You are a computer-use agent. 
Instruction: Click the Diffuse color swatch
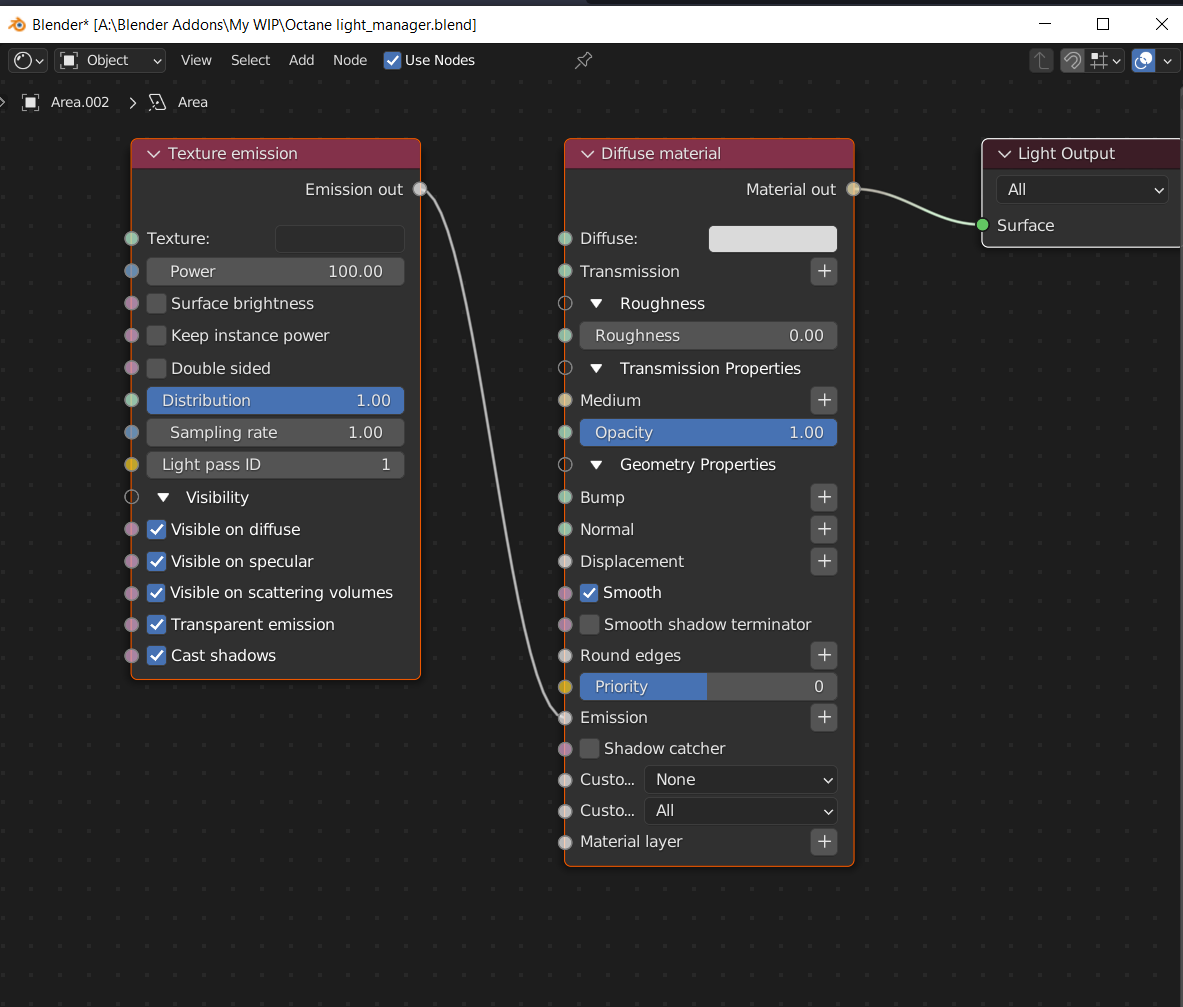pos(772,239)
